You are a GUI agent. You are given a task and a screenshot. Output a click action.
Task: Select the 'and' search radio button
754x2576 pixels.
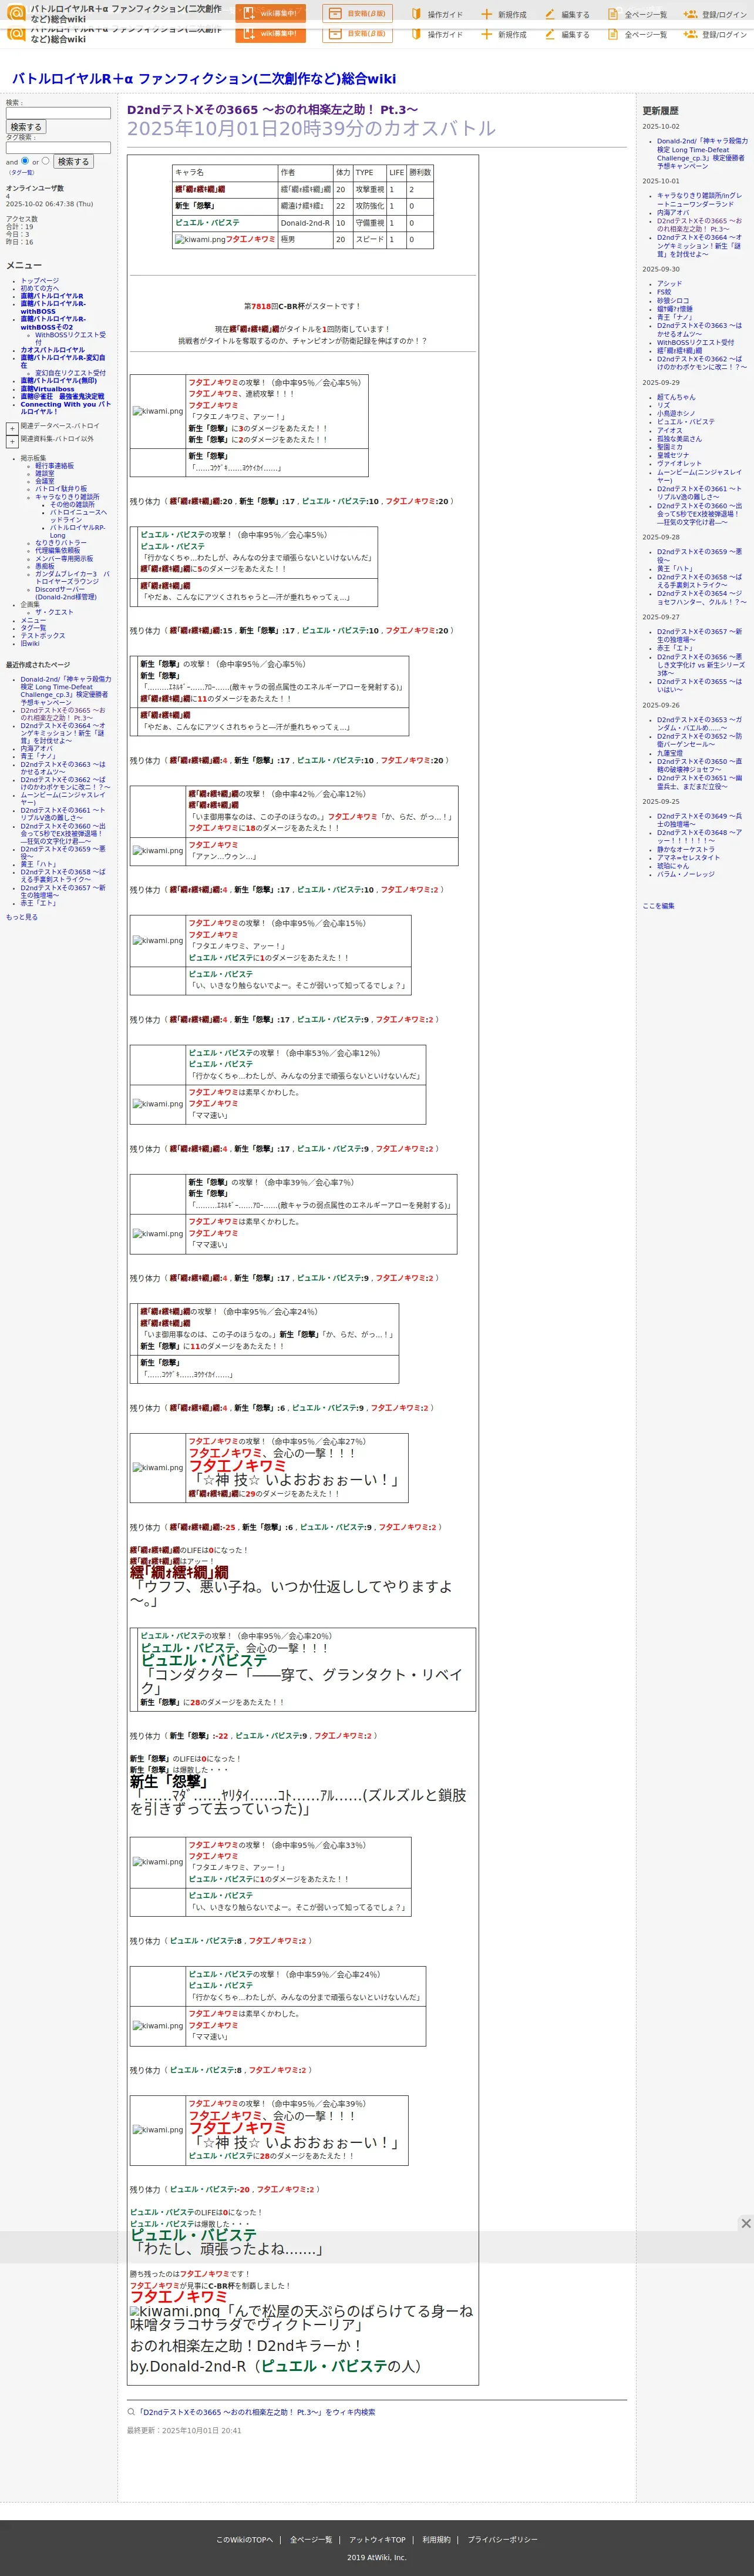pyautogui.click(x=25, y=160)
